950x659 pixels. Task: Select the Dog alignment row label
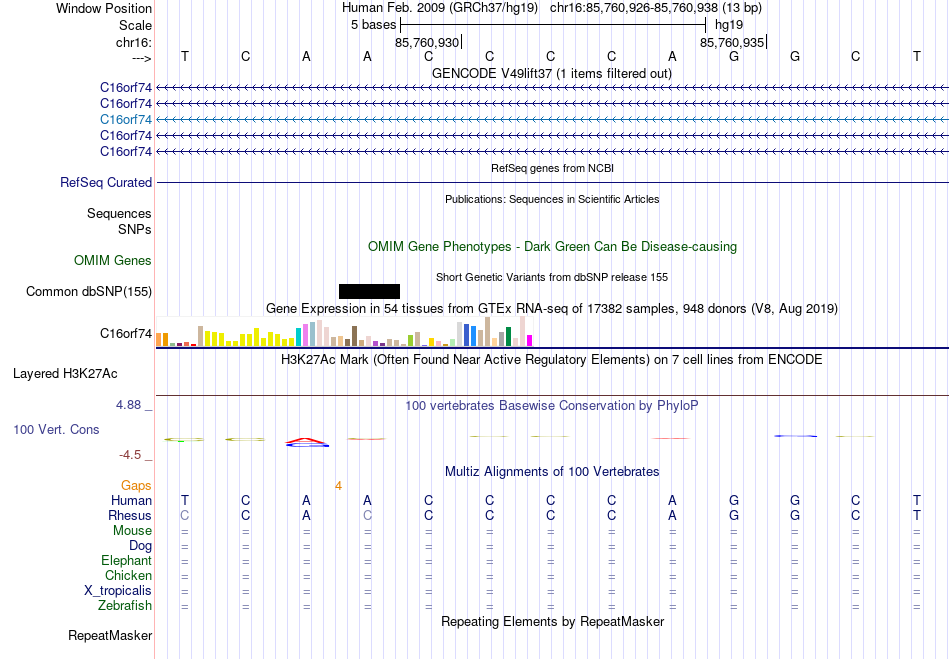140,546
